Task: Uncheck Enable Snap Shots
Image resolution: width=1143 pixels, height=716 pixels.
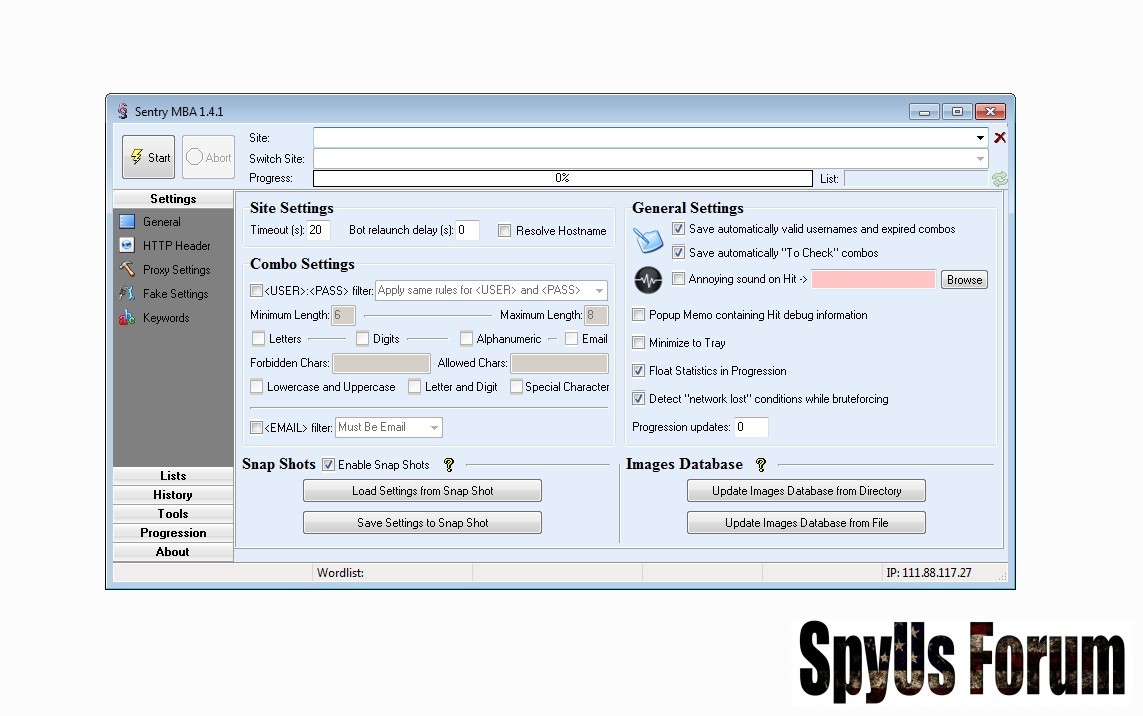Action: (x=328, y=465)
